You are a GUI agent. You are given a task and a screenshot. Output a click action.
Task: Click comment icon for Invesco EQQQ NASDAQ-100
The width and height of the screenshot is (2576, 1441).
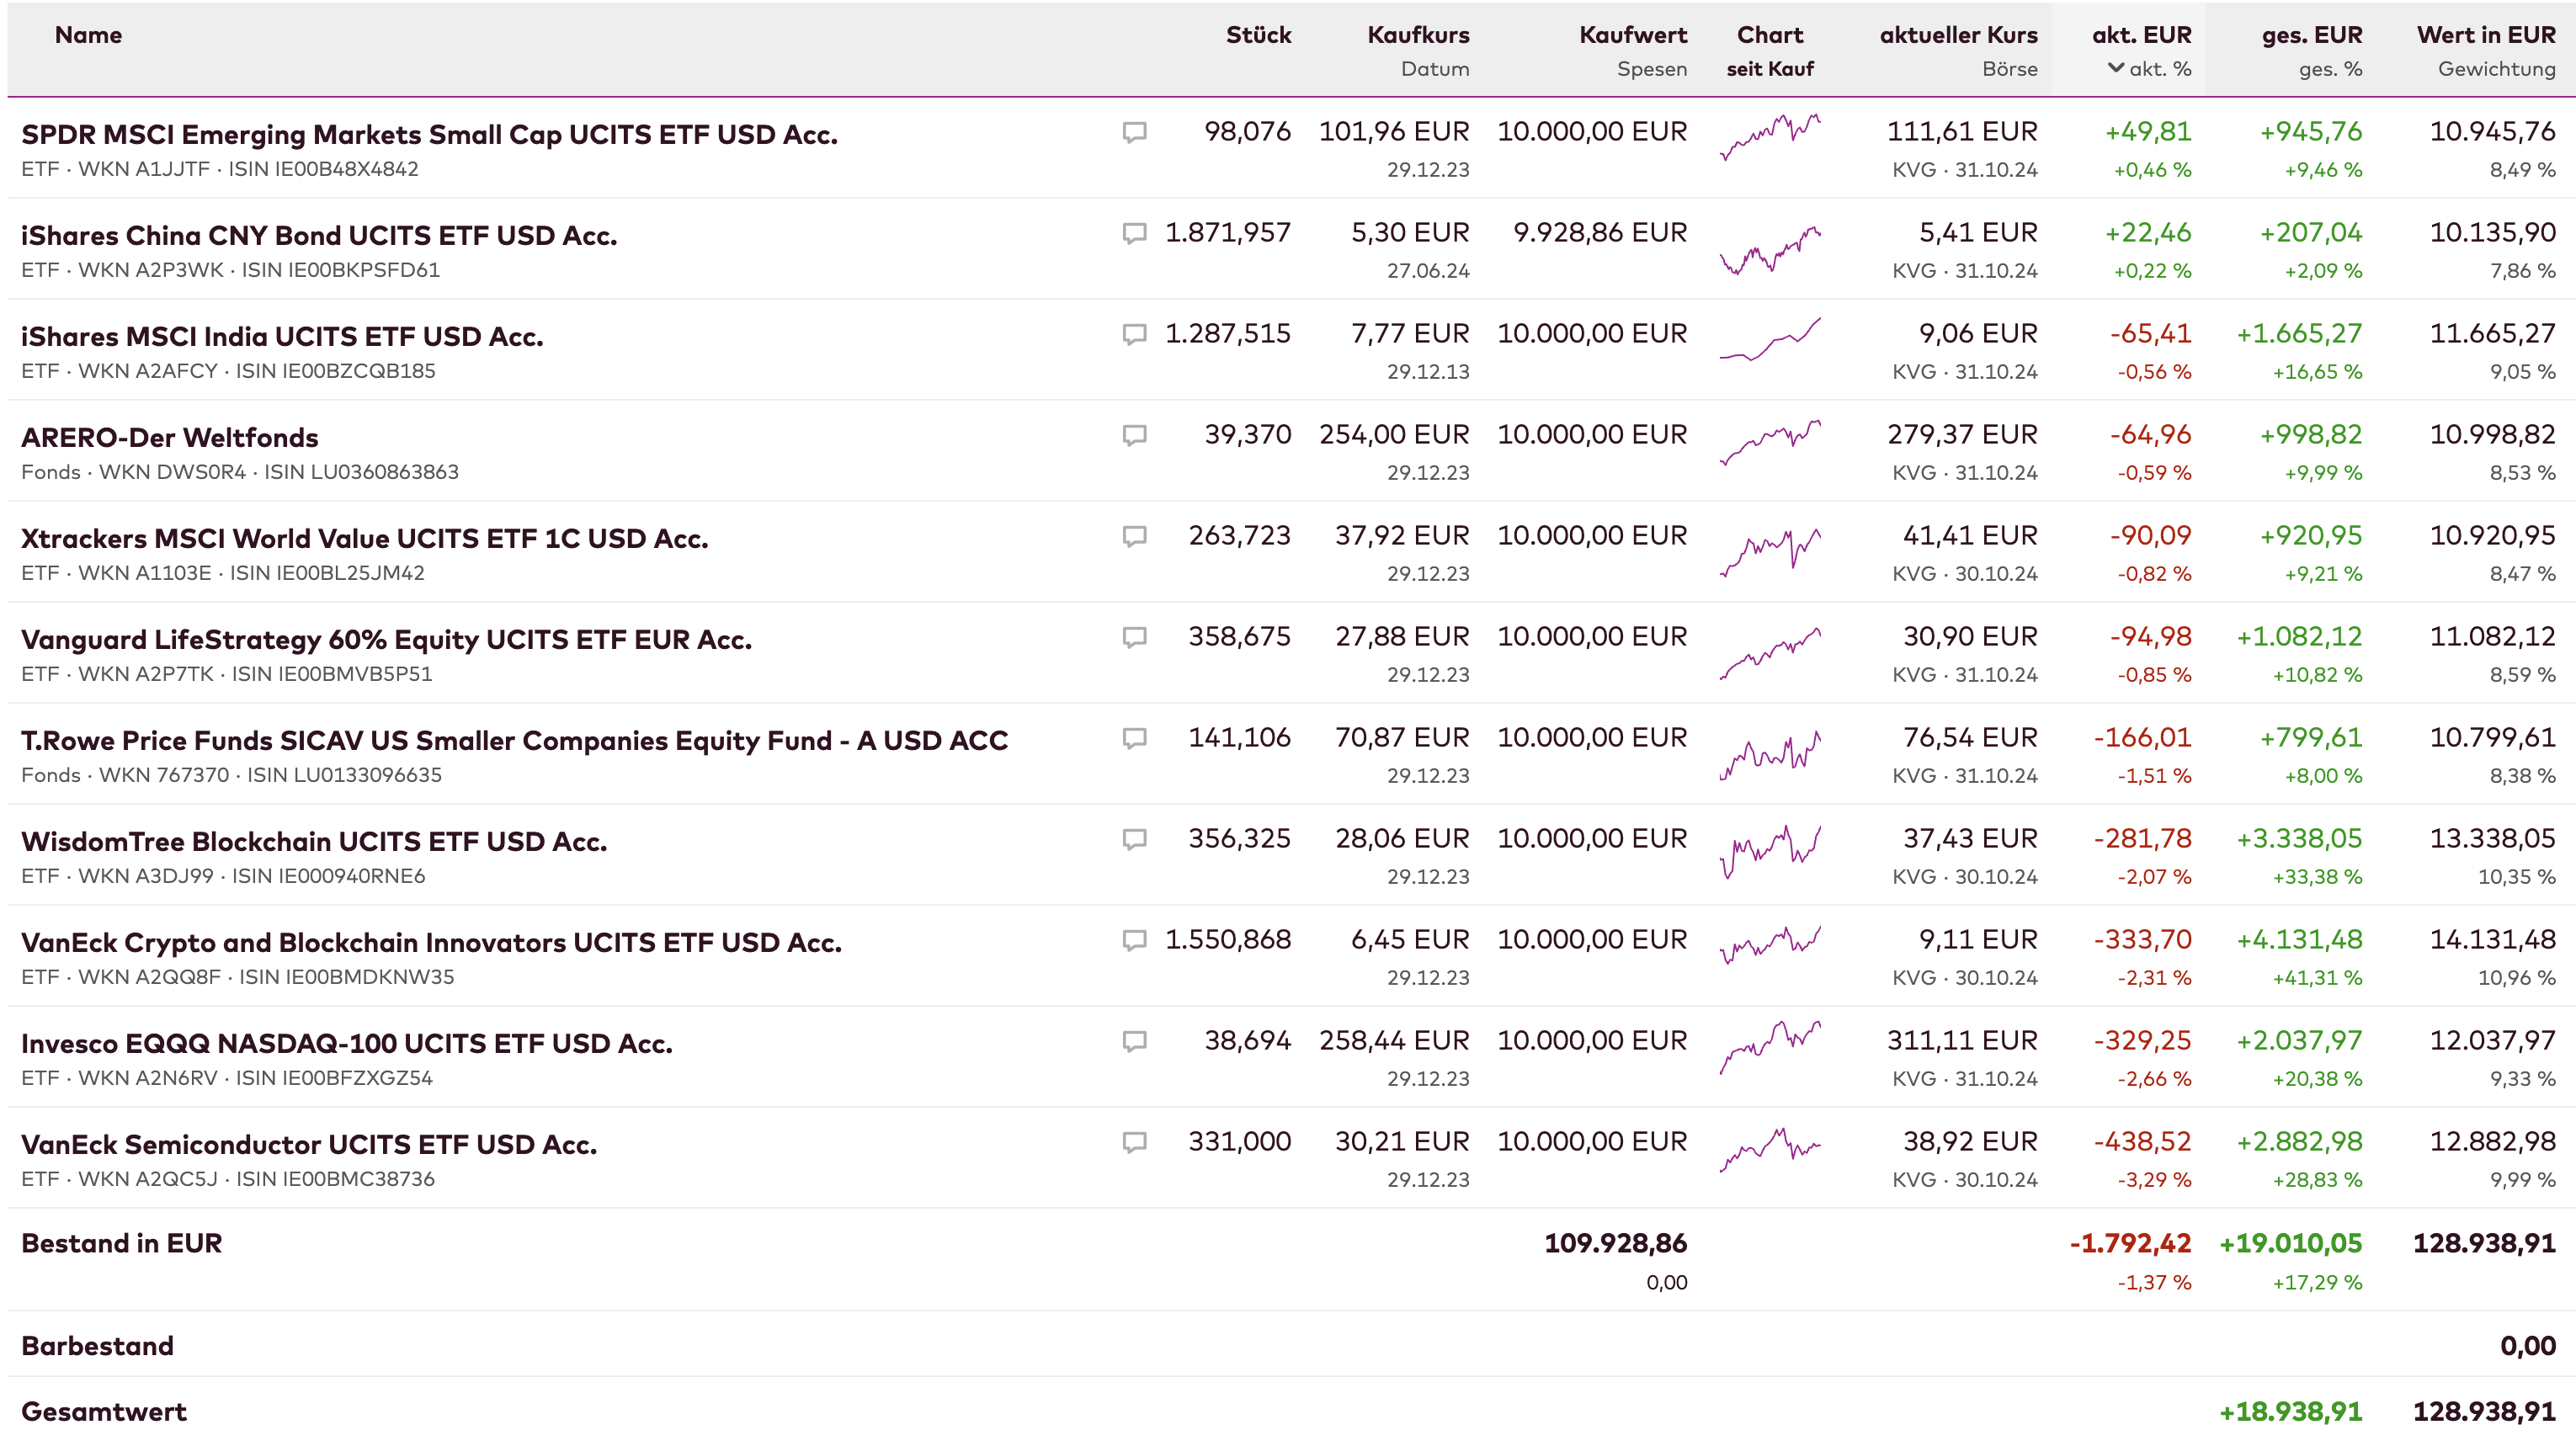click(1134, 1041)
